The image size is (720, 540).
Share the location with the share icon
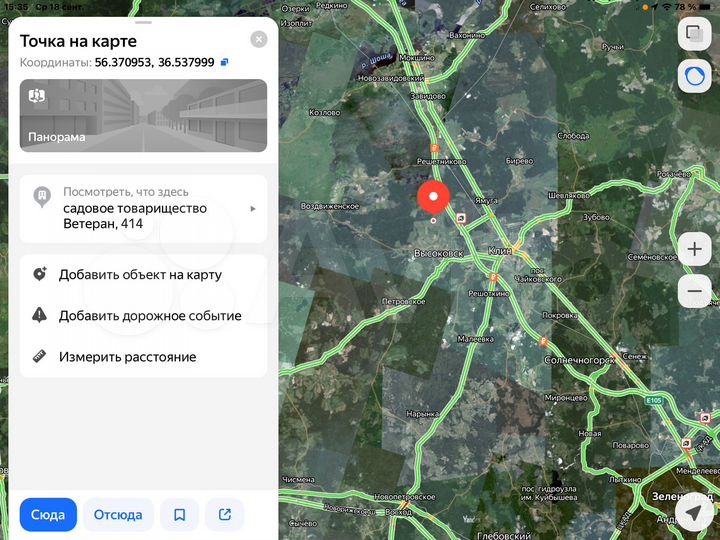(x=225, y=515)
